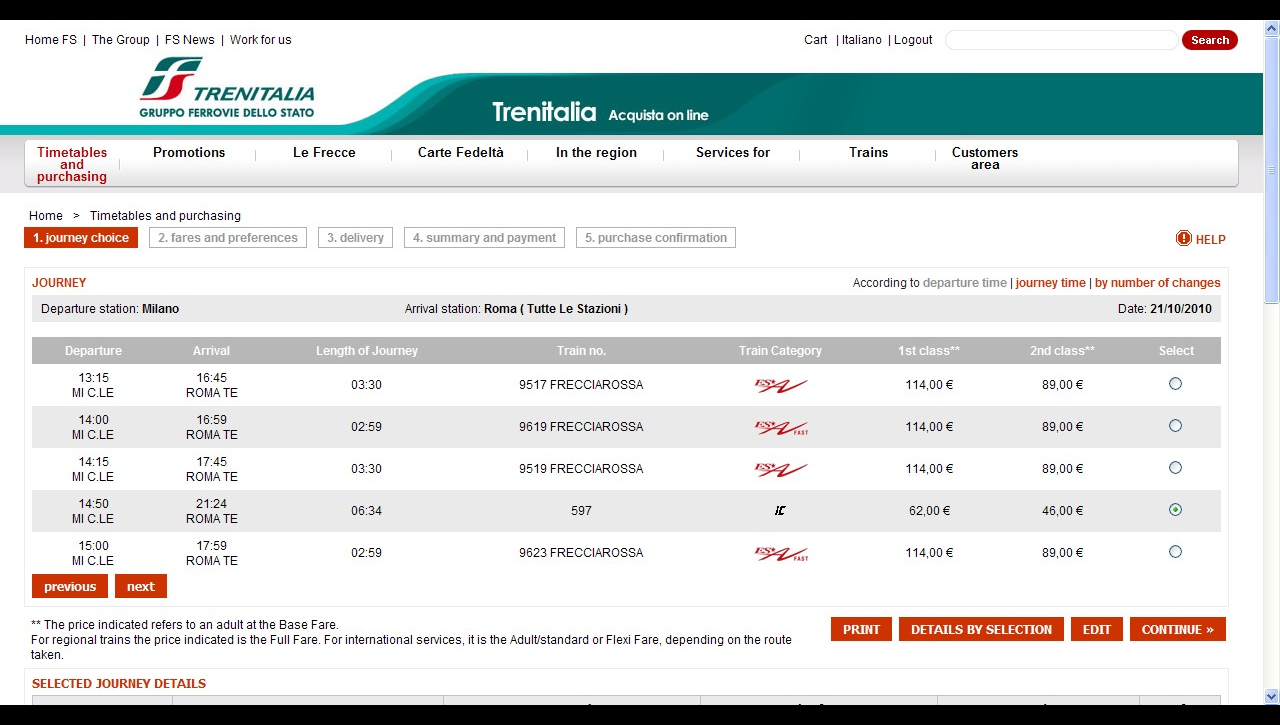Image resolution: width=1280 pixels, height=725 pixels.
Task: Open Timetables and purchasing menu
Action: click(72, 164)
